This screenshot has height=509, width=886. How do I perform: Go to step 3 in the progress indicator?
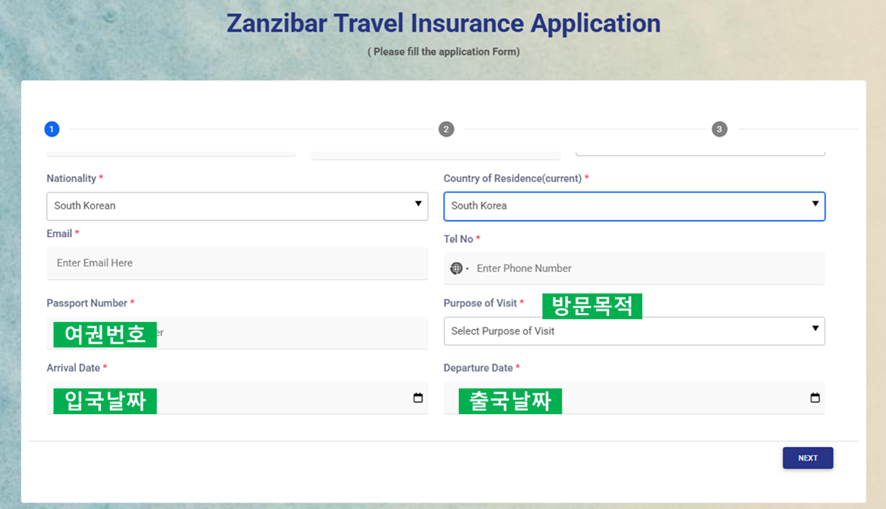(x=719, y=129)
